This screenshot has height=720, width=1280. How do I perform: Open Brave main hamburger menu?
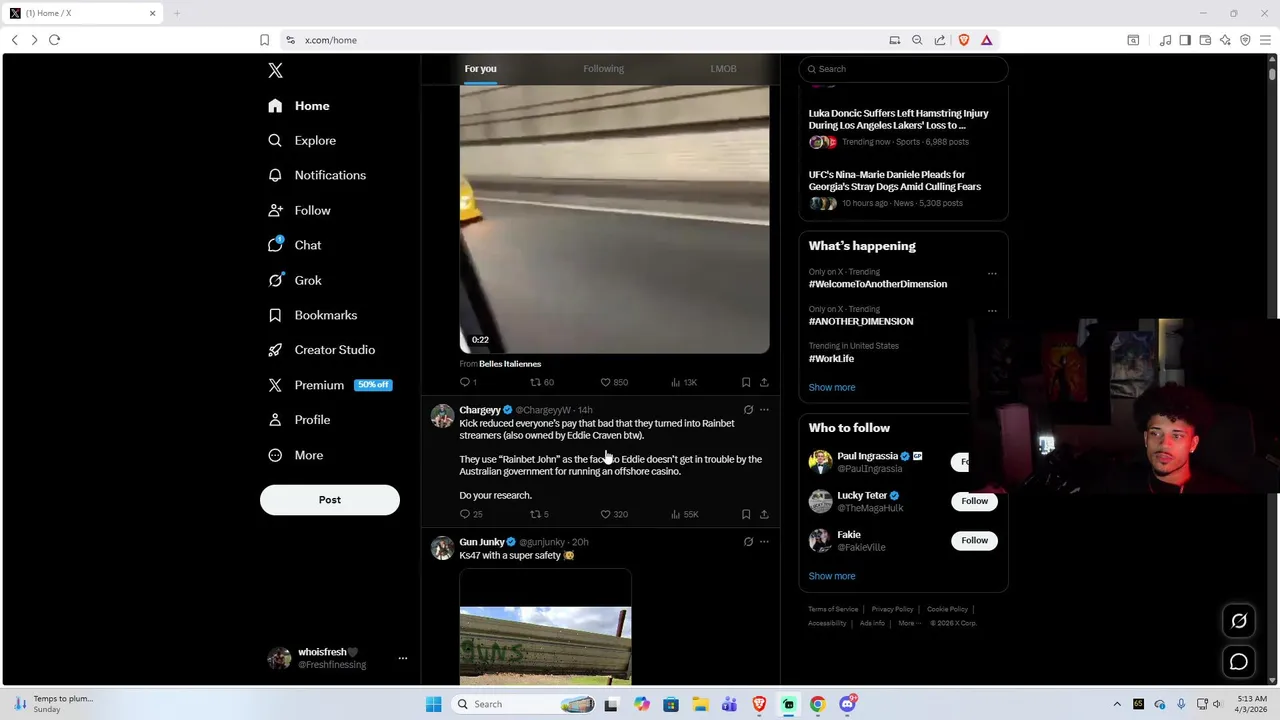click(1266, 40)
